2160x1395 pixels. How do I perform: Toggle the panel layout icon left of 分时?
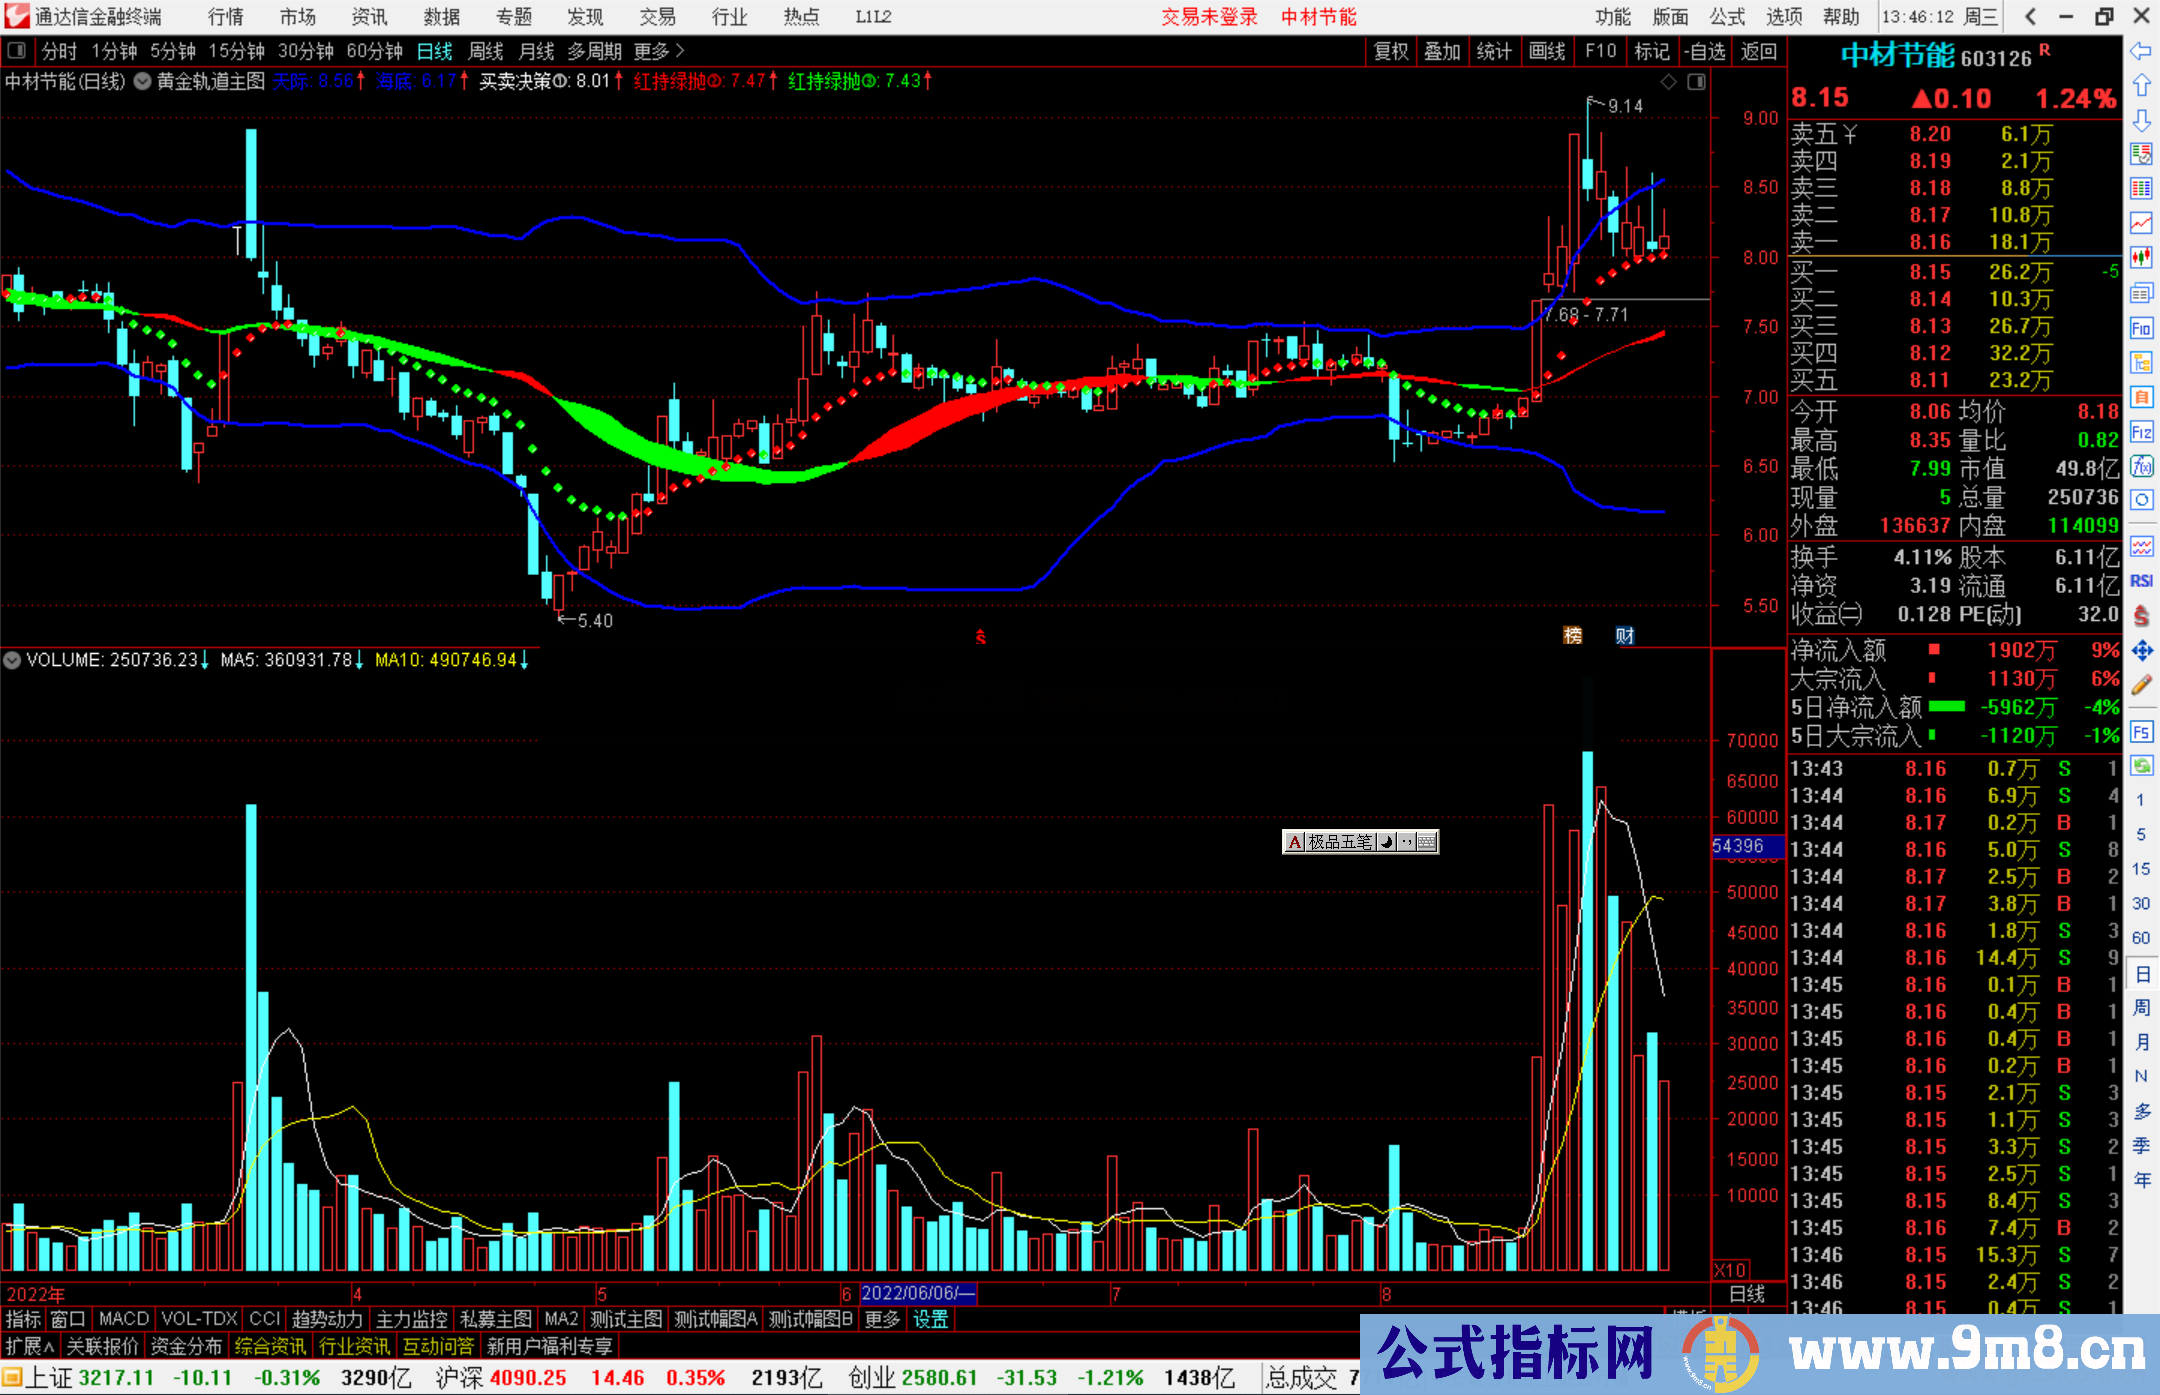tap(17, 50)
